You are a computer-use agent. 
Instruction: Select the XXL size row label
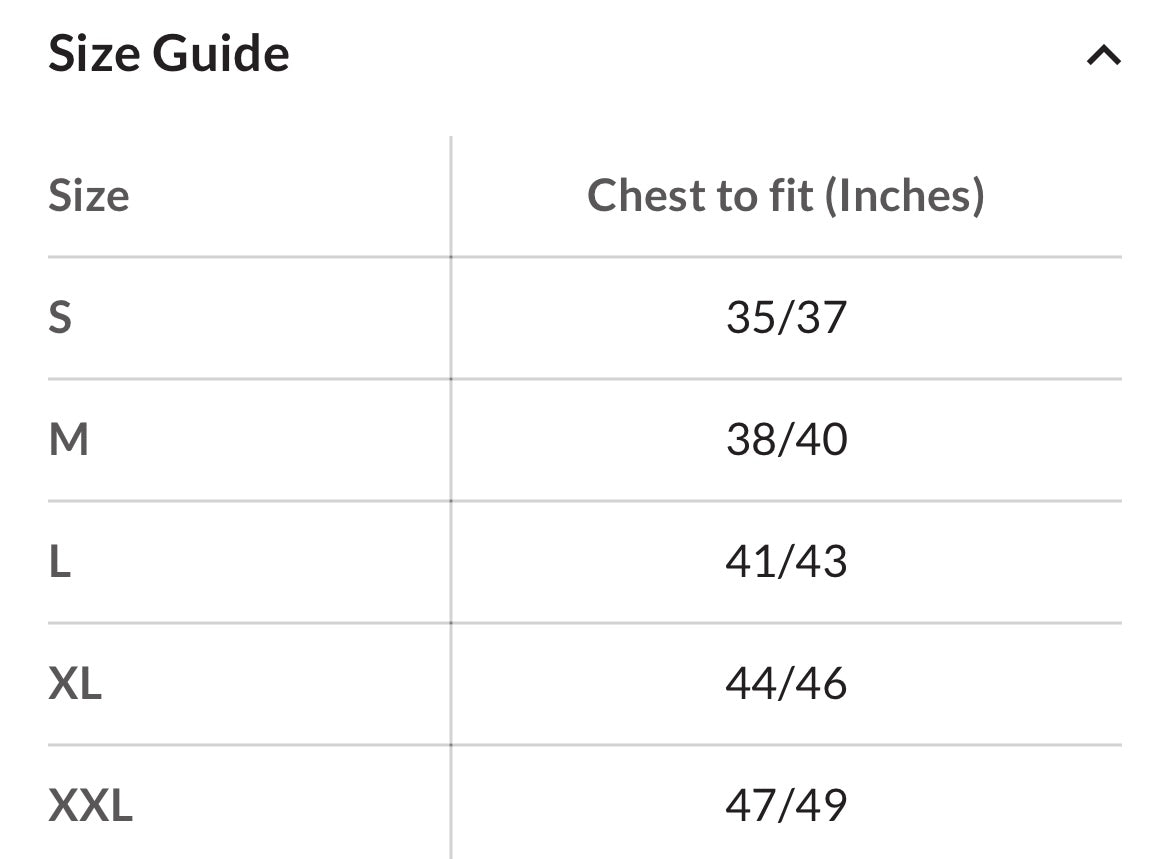[90, 805]
